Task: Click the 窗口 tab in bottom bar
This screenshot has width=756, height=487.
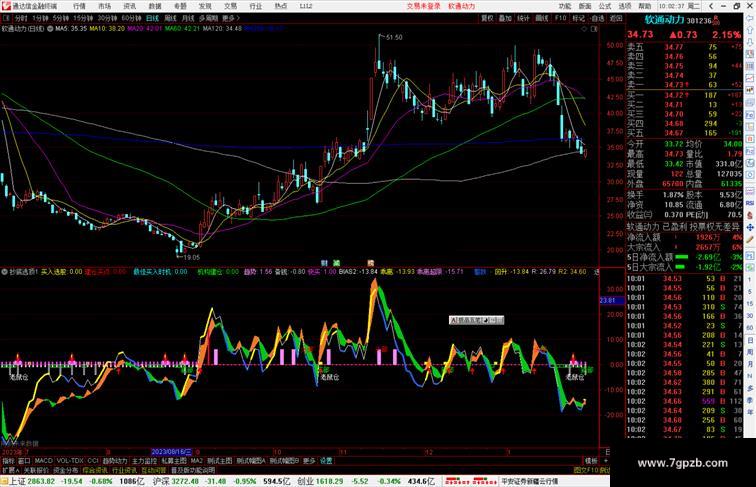Action: [x=24, y=461]
